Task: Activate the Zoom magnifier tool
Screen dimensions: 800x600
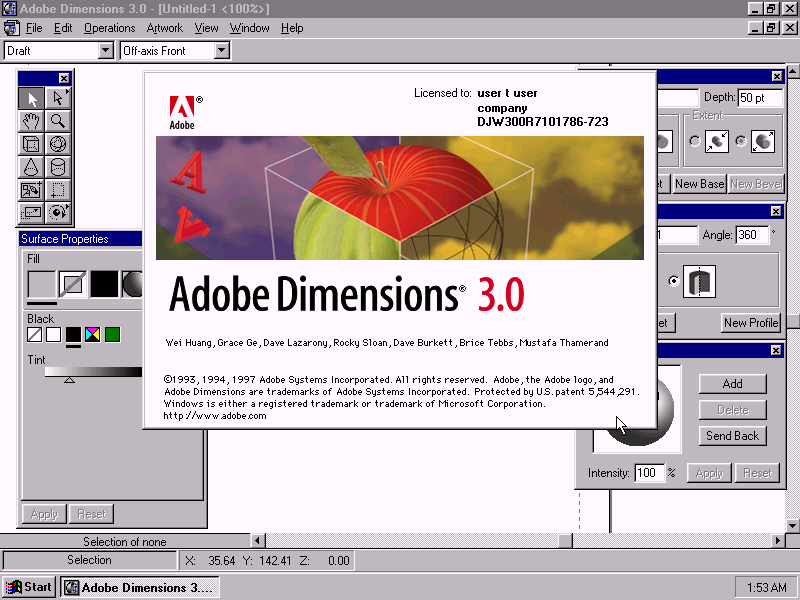Action: [x=58, y=121]
